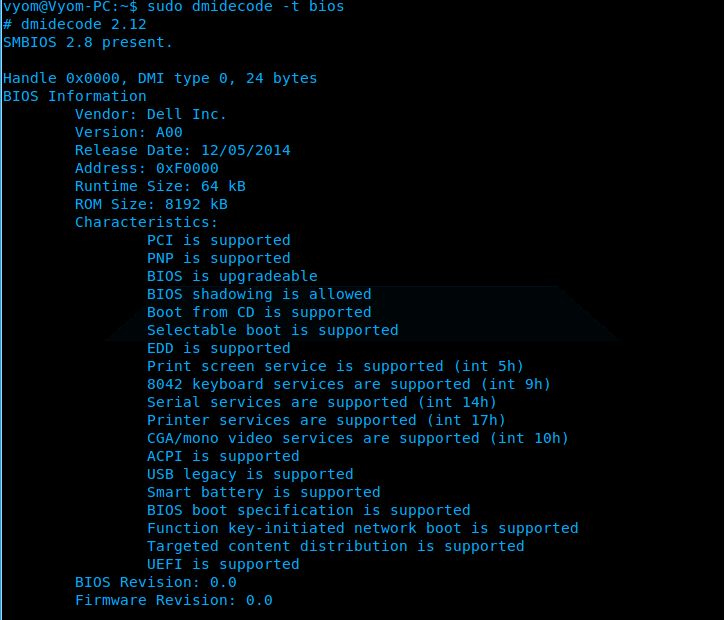This screenshot has width=725, height=620.
Task: Click the Runtime Size: 64 kB line
Action: click(160, 187)
